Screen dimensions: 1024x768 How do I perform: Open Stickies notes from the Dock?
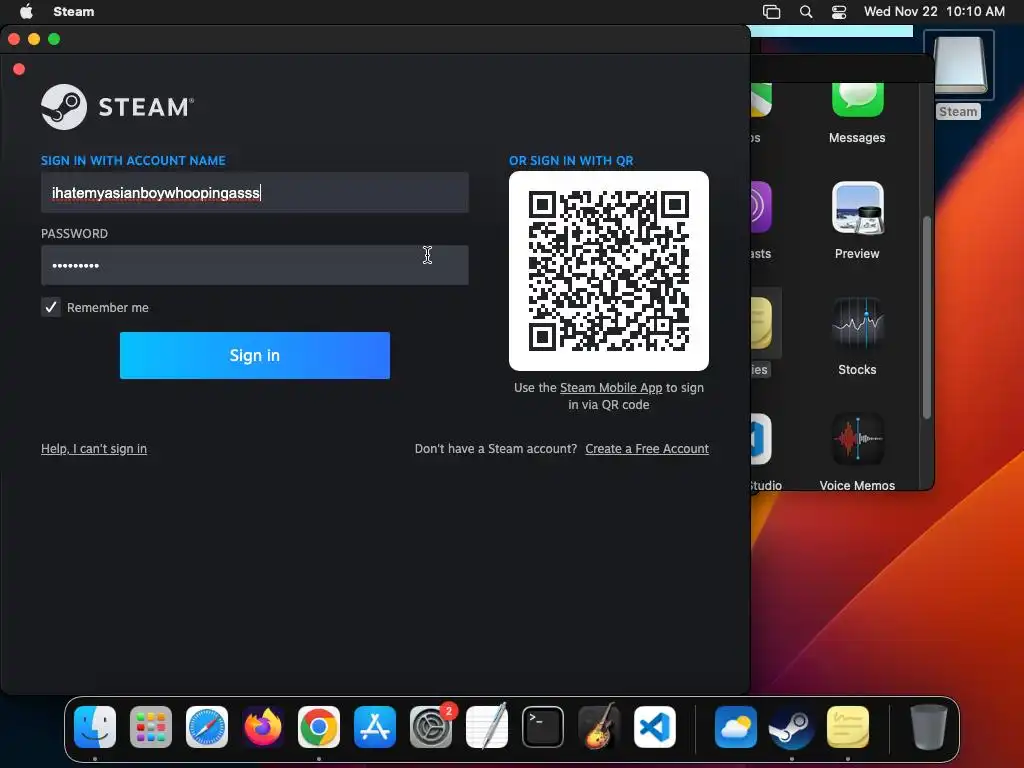click(x=848, y=727)
